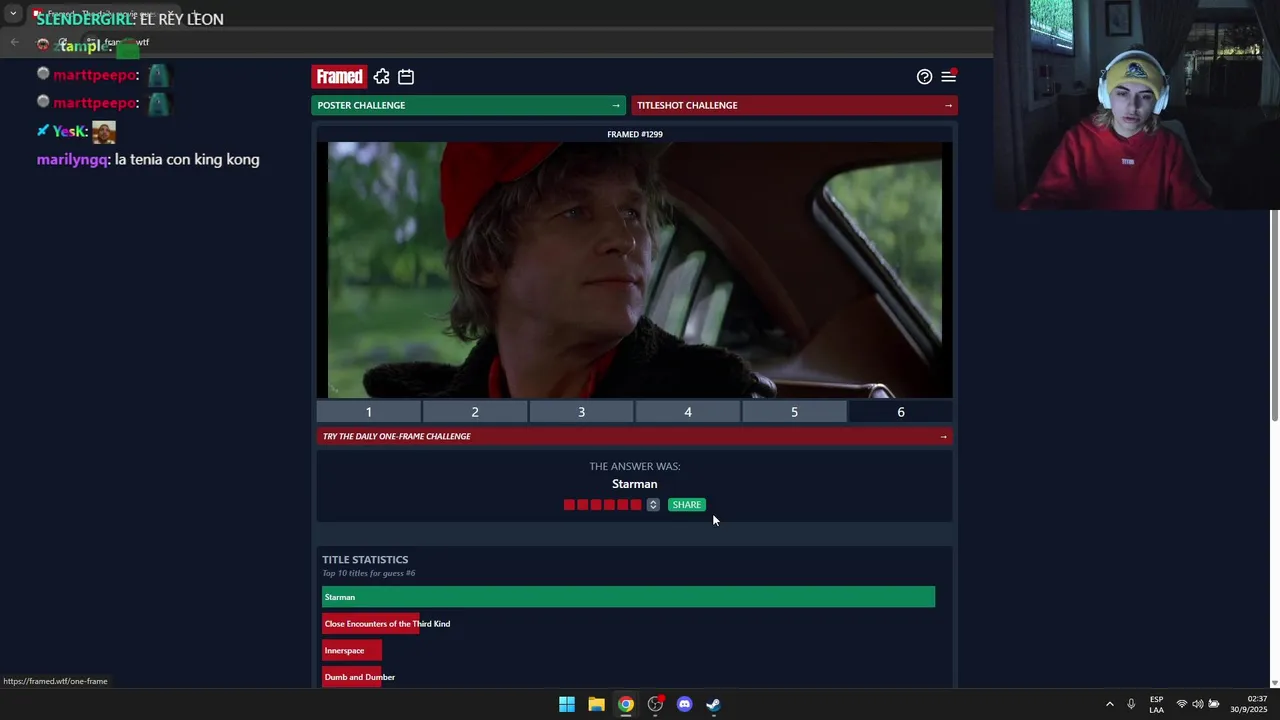Open Discord from the taskbar

tap(684, 704)
